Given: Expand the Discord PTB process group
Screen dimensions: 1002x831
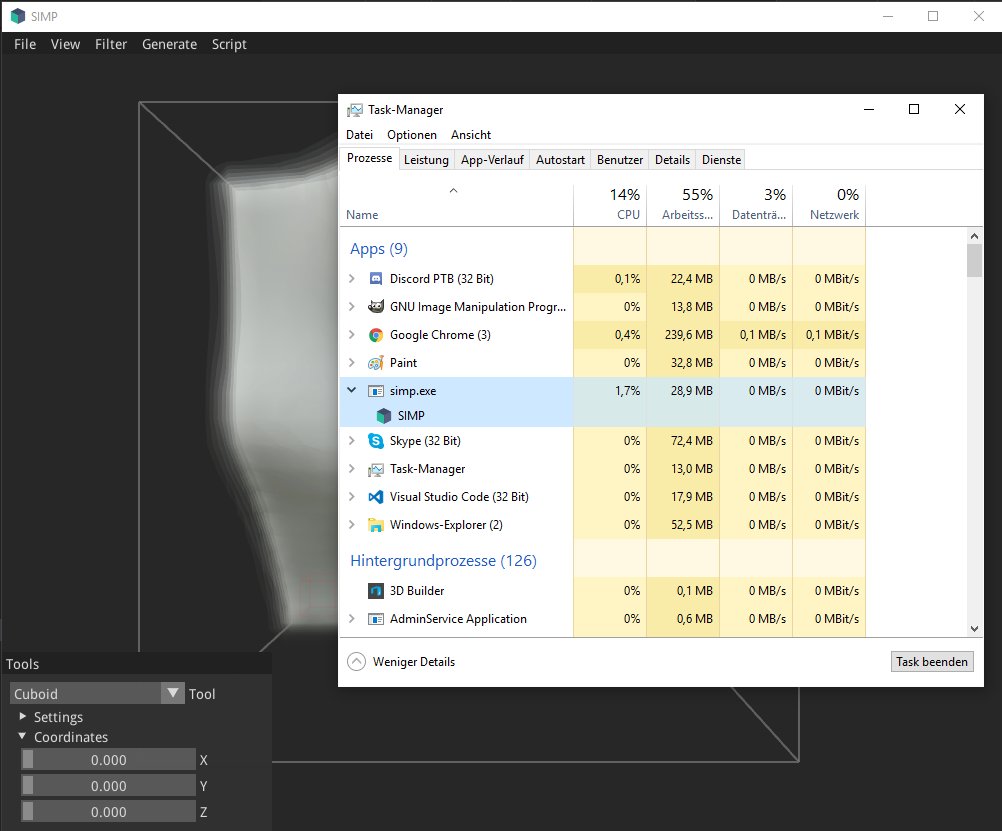Looking at the screenshot, I should tap(351, 279).
